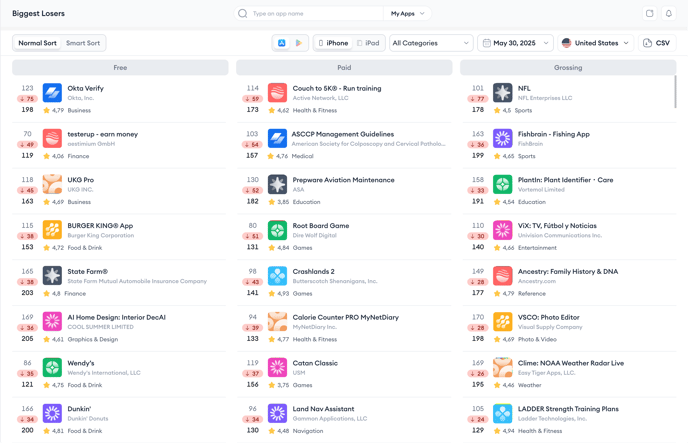This screenshot has height=443, width=688.
Task: Click ASCCP Management Guidelines app icon
Action: tap(277, 139)
